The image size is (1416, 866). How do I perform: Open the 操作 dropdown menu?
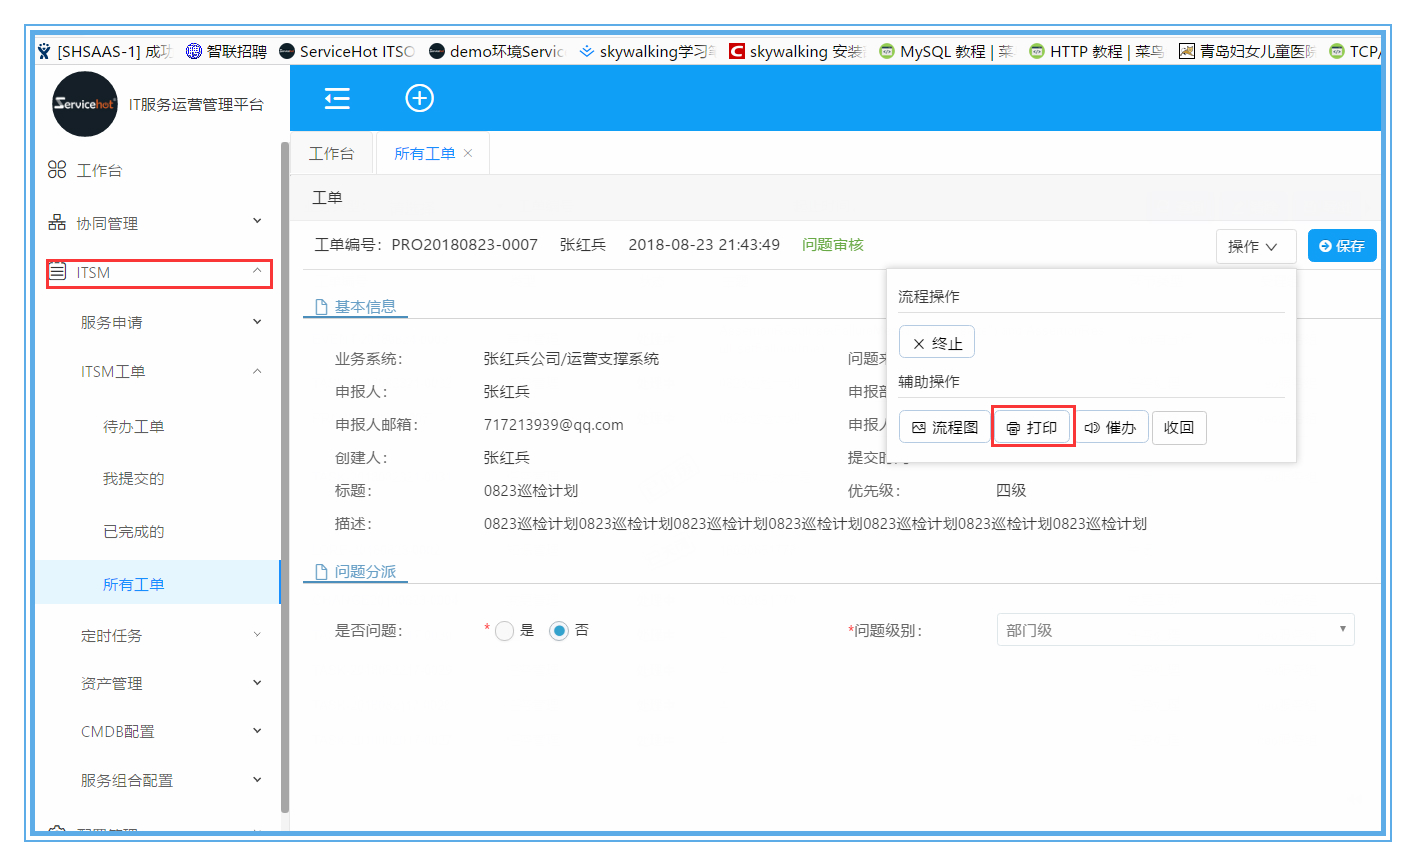point(1254,246)
